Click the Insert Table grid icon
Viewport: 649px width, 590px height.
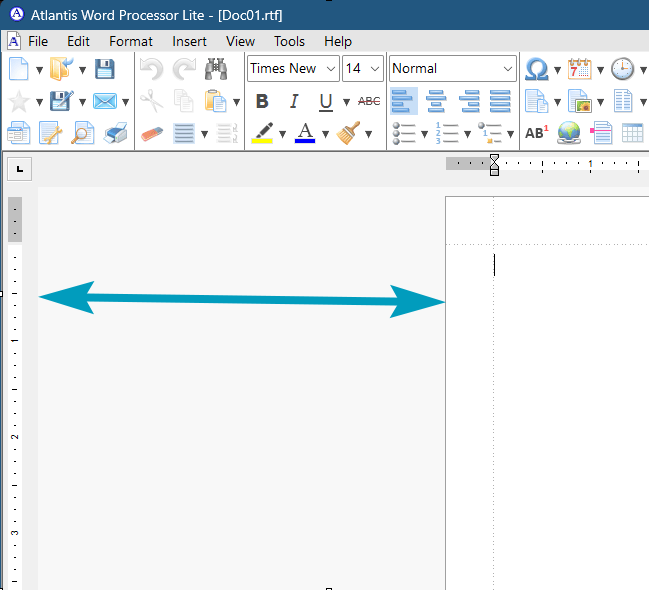coord(632,133)
